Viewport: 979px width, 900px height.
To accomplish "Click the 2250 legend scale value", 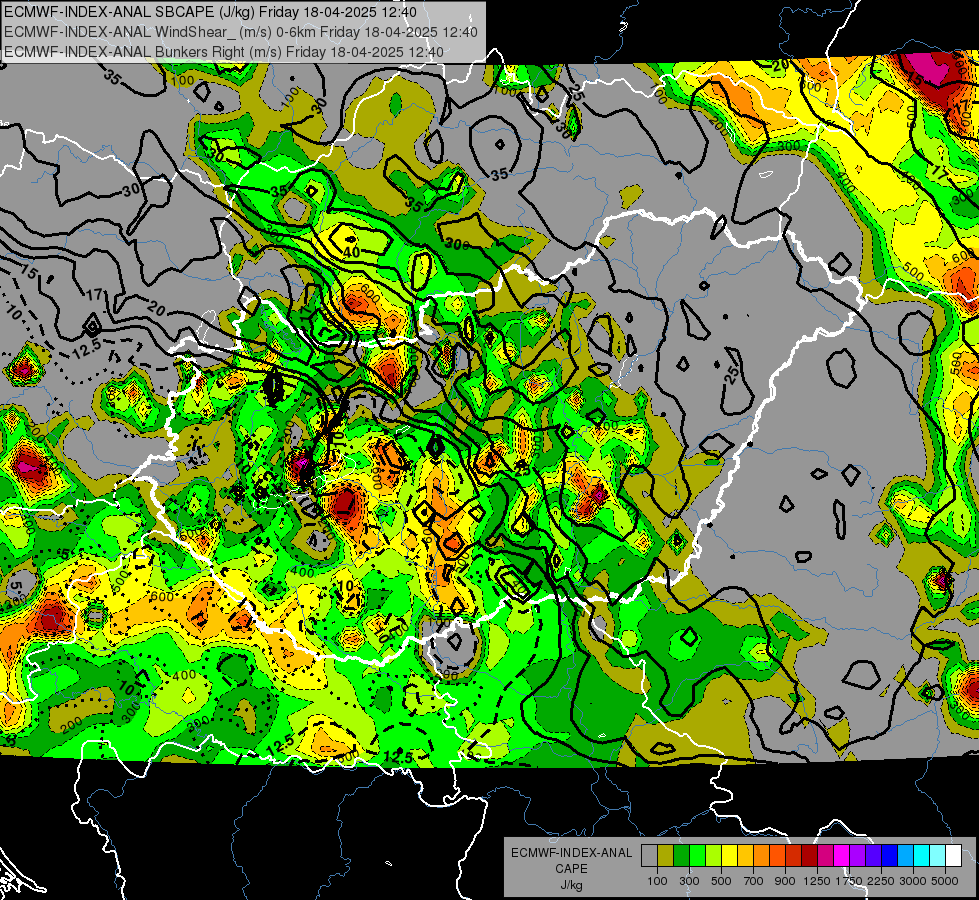I will pos(882,881).
